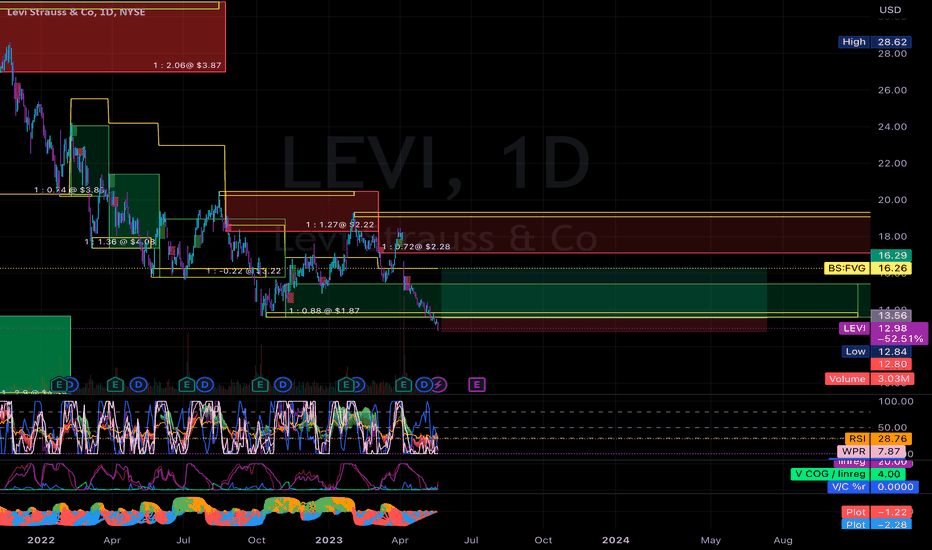Open the dividend D marker in May 2023
The width and height of the screenshot is (932, 550).
pyautogui.click(x=423, y=385)
